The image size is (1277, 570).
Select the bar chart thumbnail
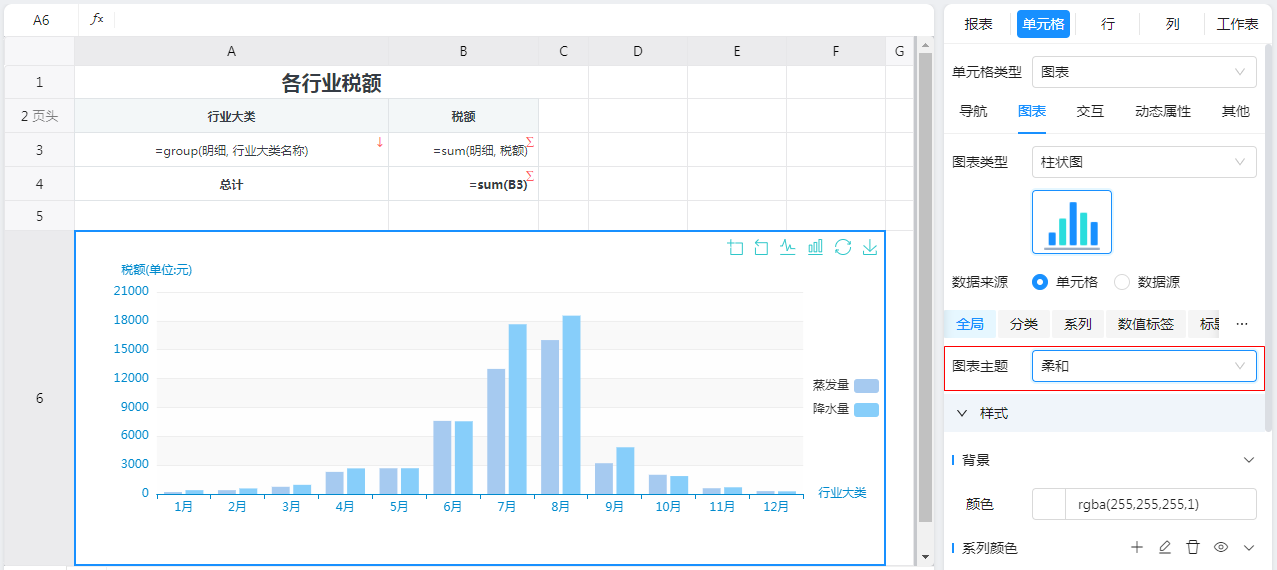(1072, 222)
